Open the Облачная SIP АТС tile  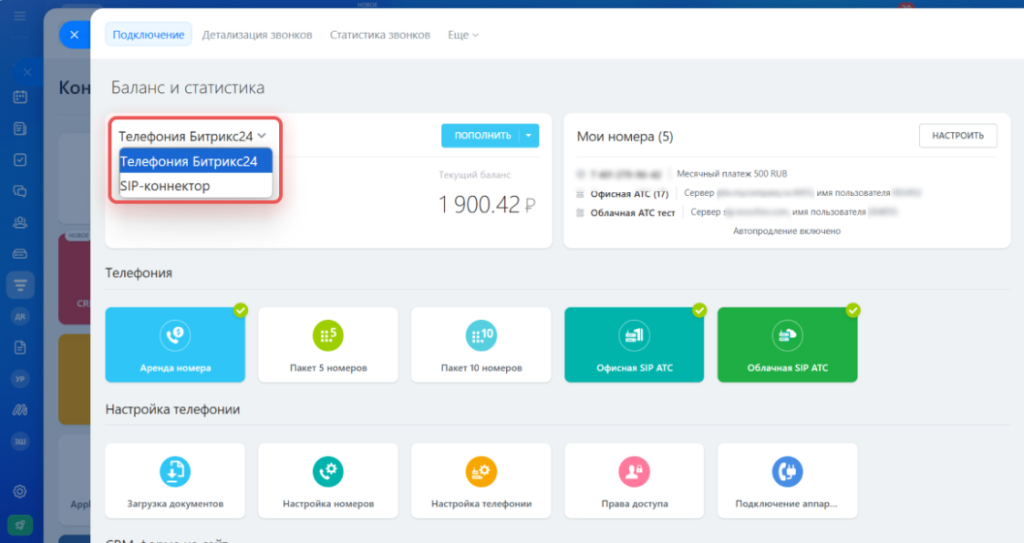pyautogui.click(x=787, y=345)
